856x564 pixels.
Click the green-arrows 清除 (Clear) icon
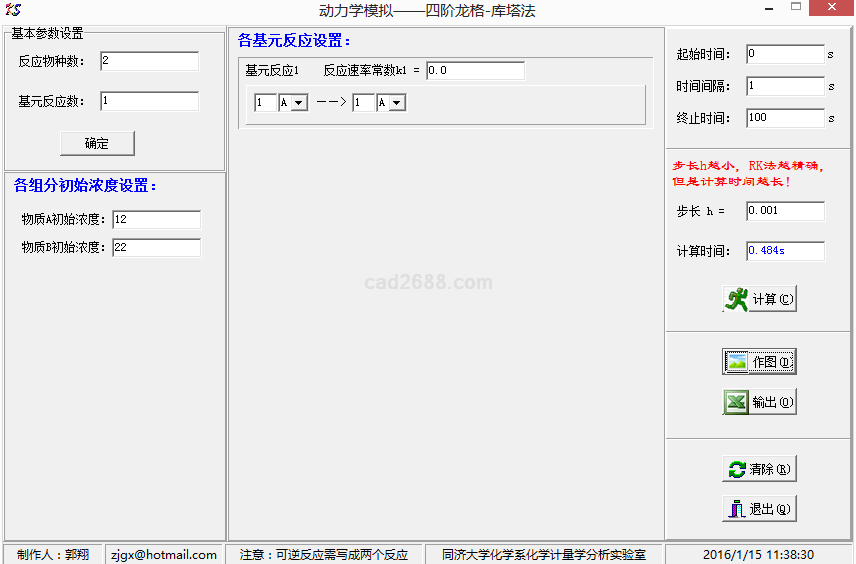point(737,469)
